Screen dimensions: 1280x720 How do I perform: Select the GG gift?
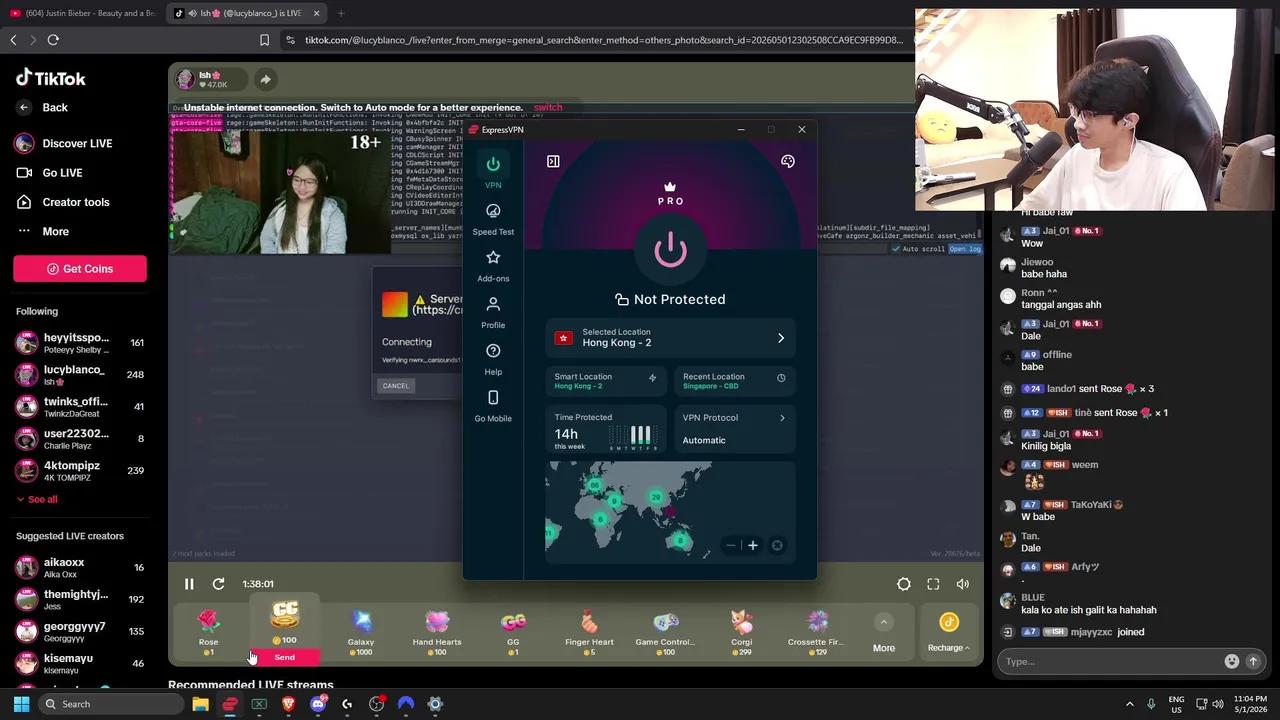[513, 632]
